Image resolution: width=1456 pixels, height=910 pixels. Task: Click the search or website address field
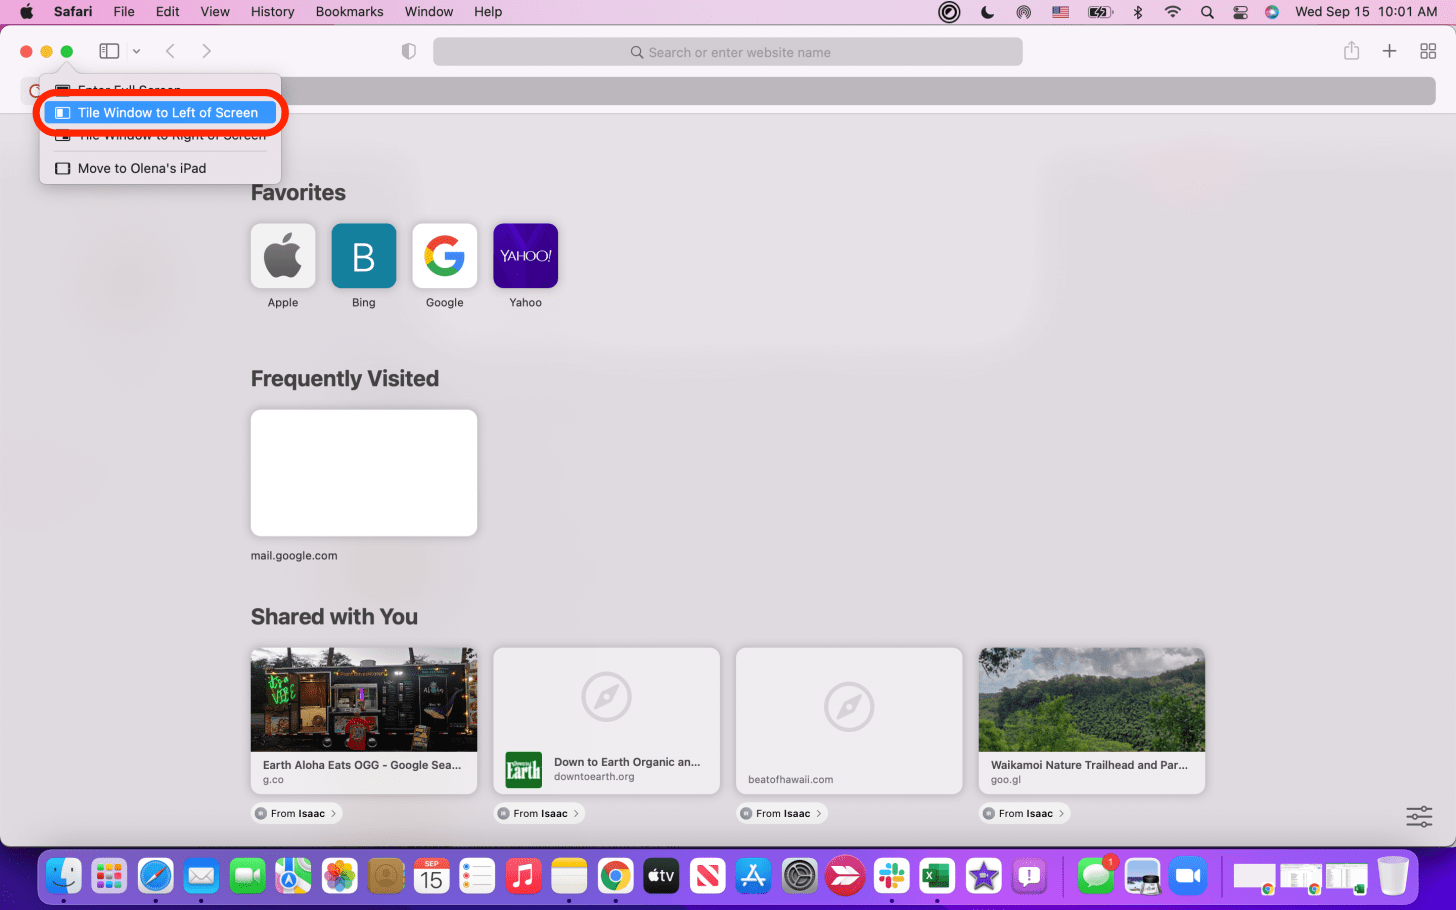tap(727, 52)
